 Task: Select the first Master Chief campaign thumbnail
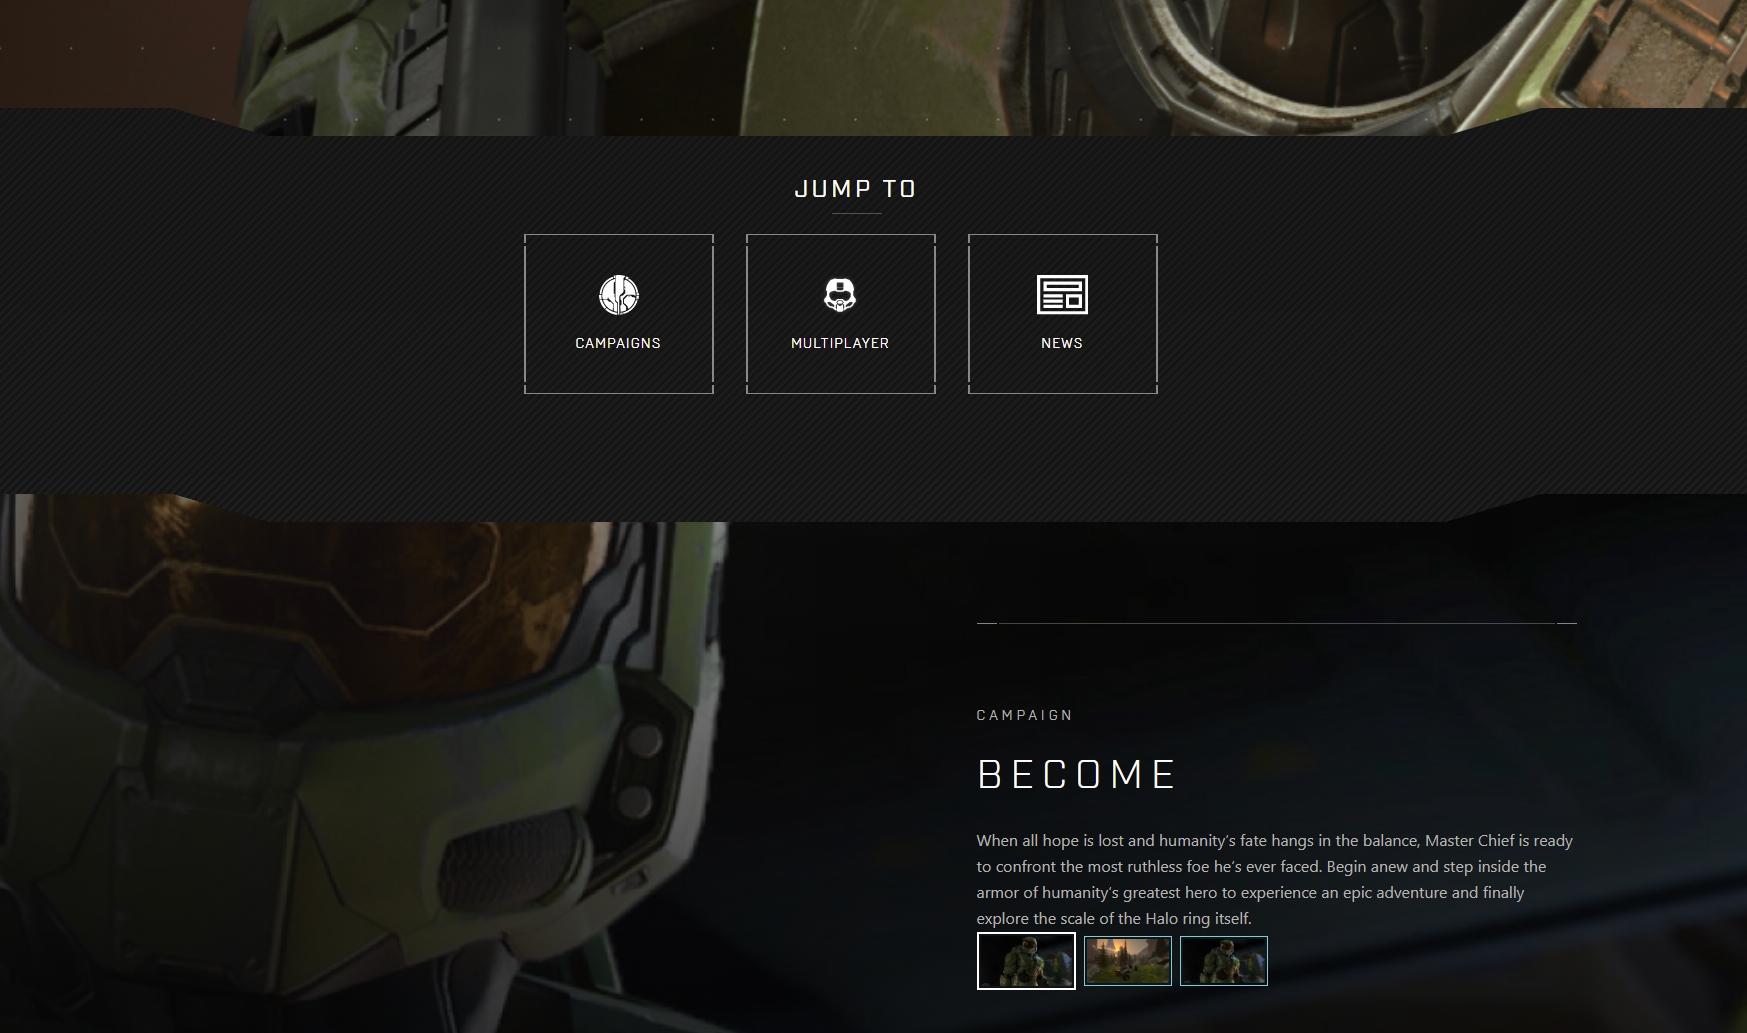(1026, 961)
